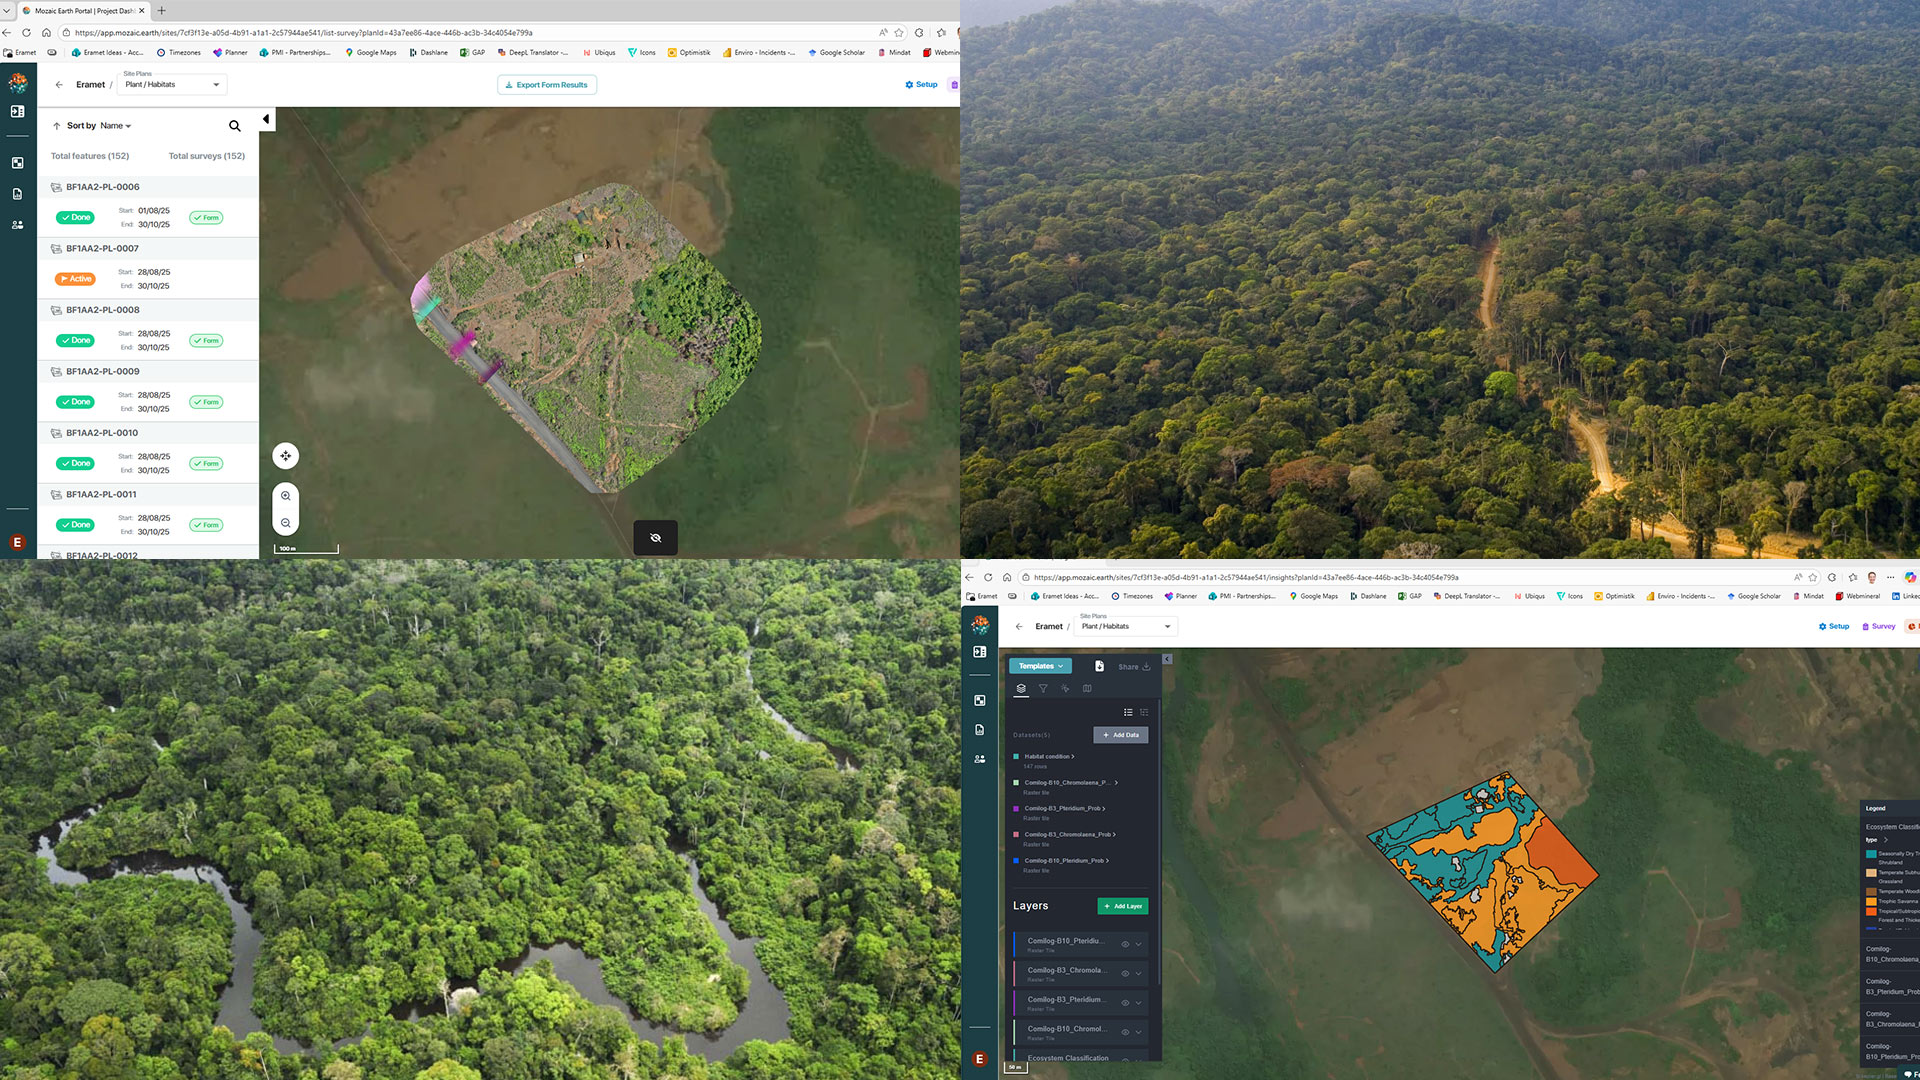
Task: Hide the Comilog-B3_Chromola layer with eye icon
Action: coord(1125,973)
